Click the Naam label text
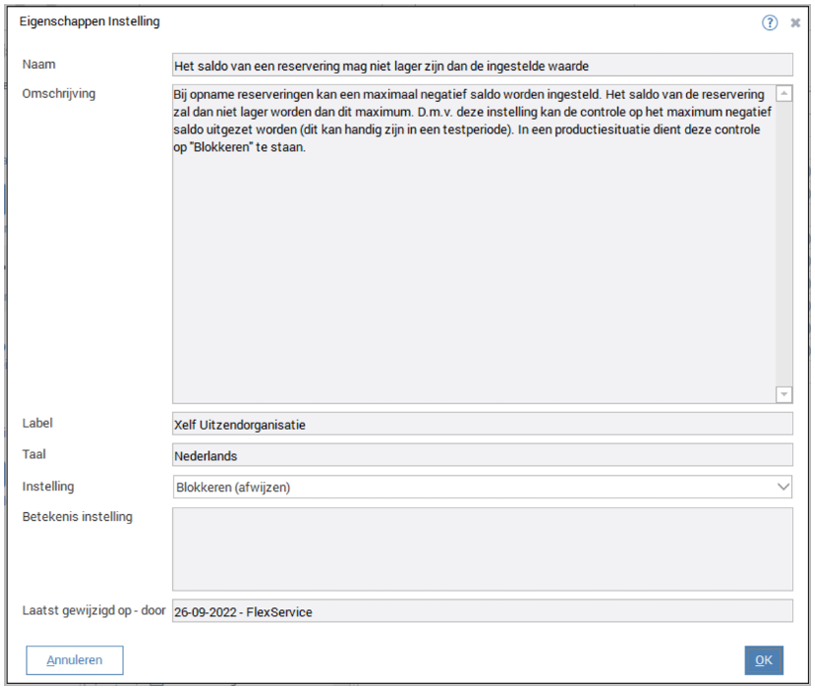 (38, 64)
